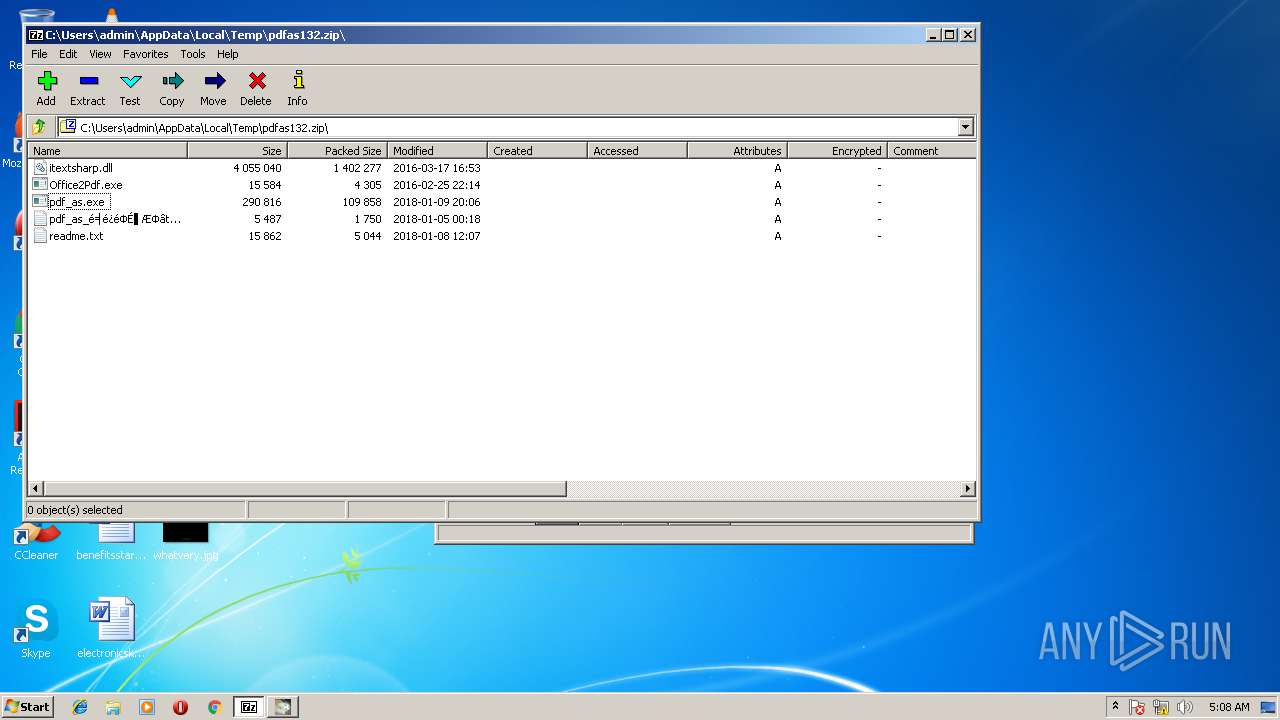Open CCleaner desktop shortcut
The height and width of the screenshot is (720, 1280).
[36, 542]
